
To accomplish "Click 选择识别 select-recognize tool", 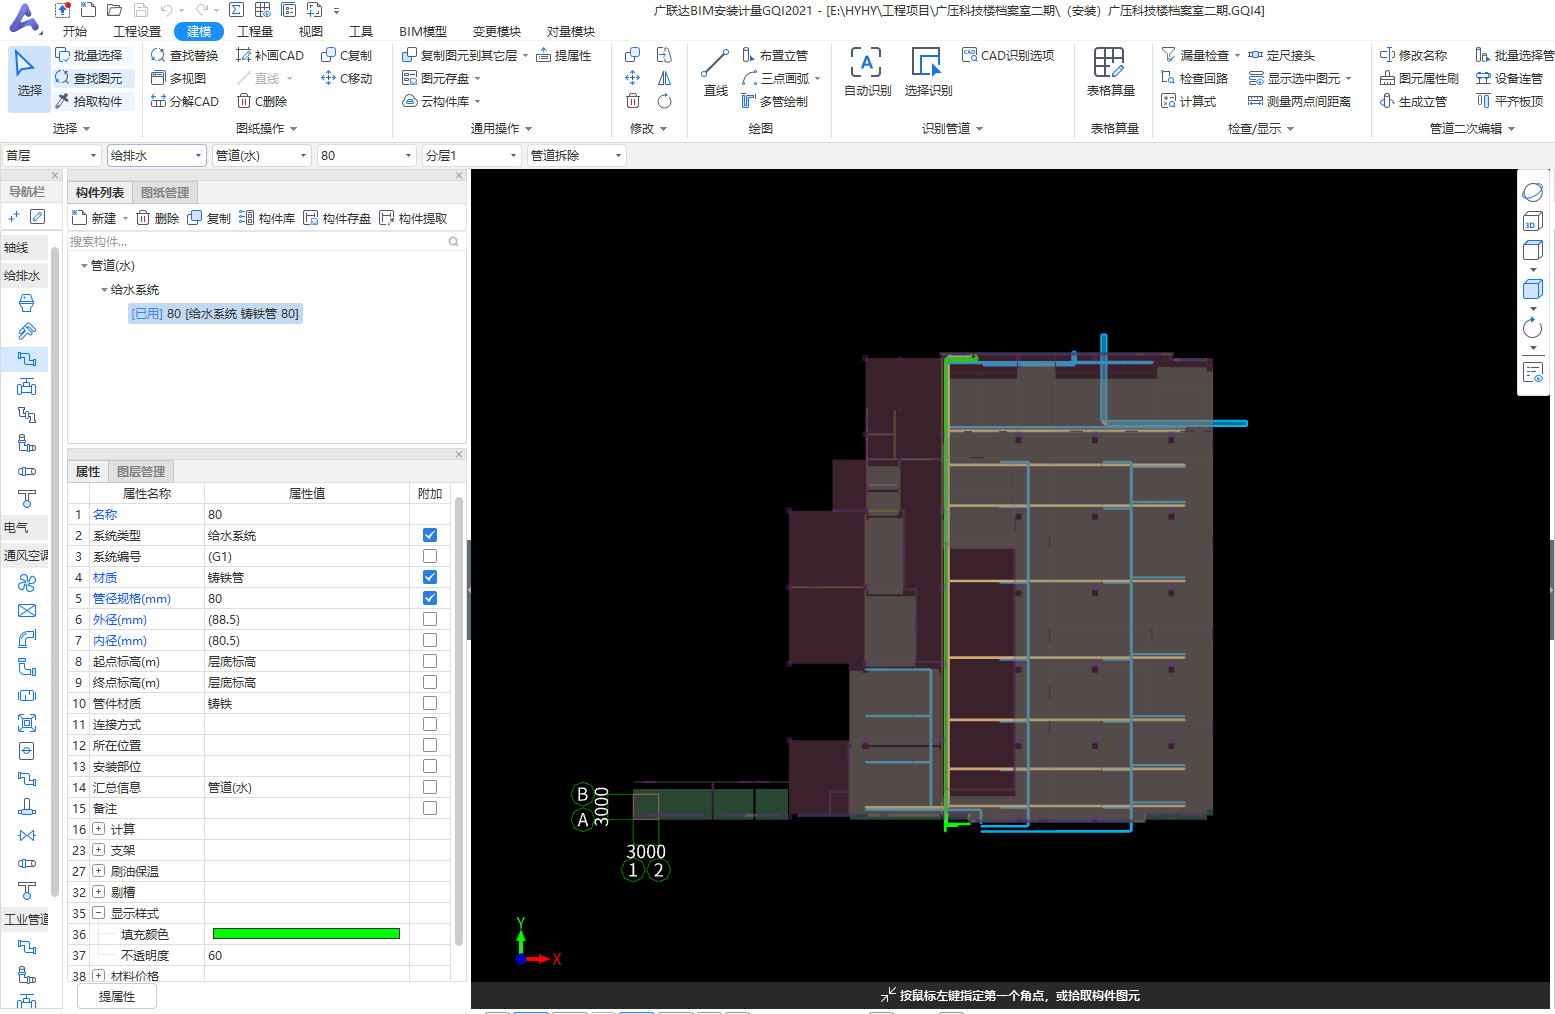I will (x=928, y=72).
